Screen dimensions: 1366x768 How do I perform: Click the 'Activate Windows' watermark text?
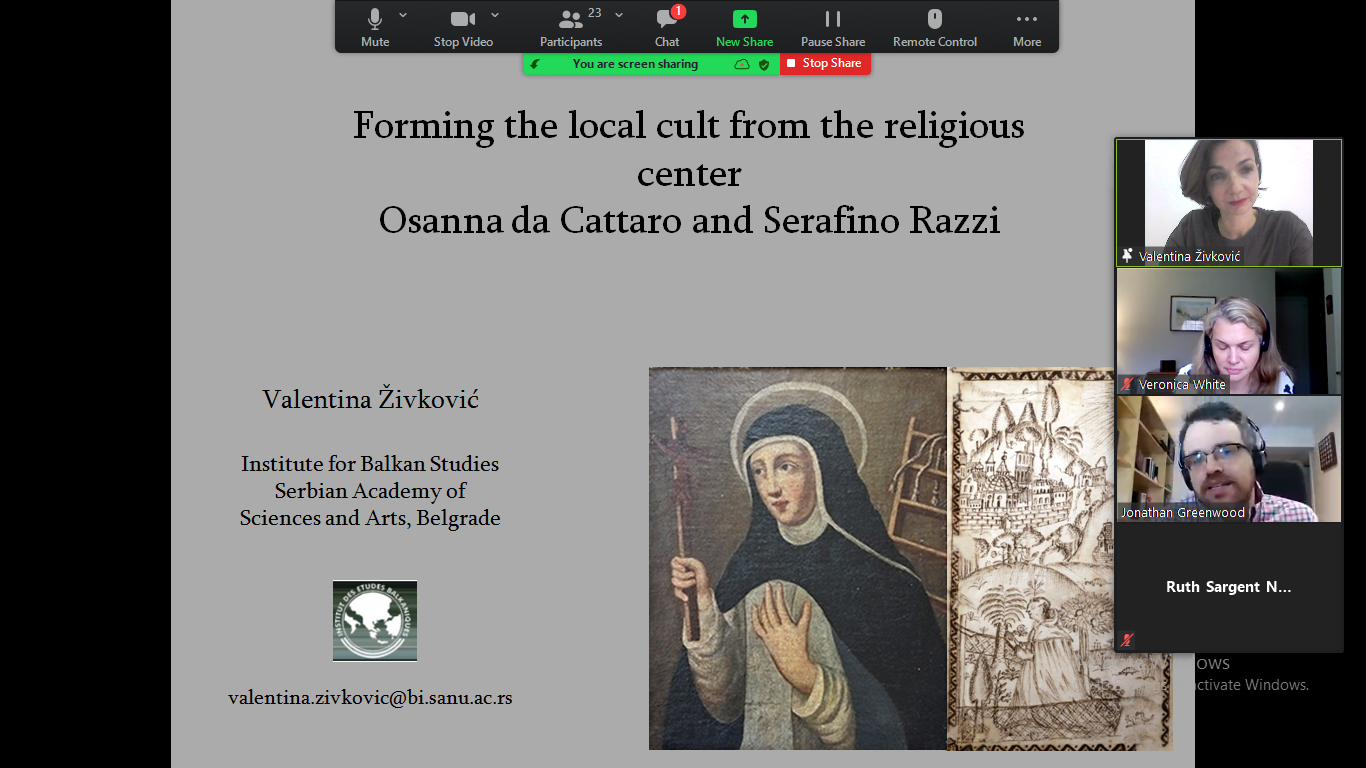1250,685
